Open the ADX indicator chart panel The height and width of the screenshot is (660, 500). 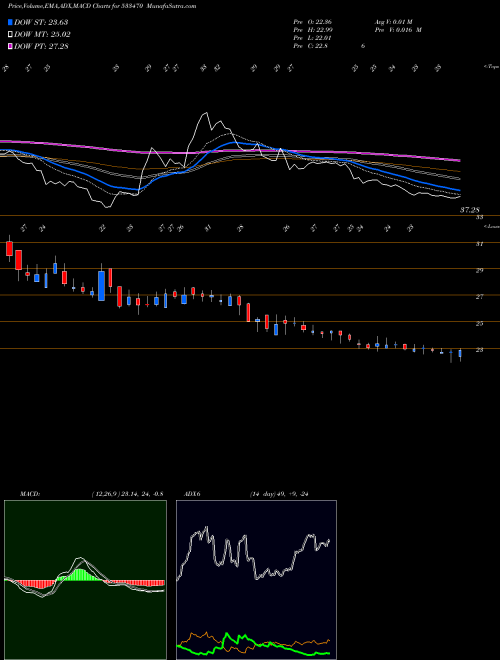point(256,580)
